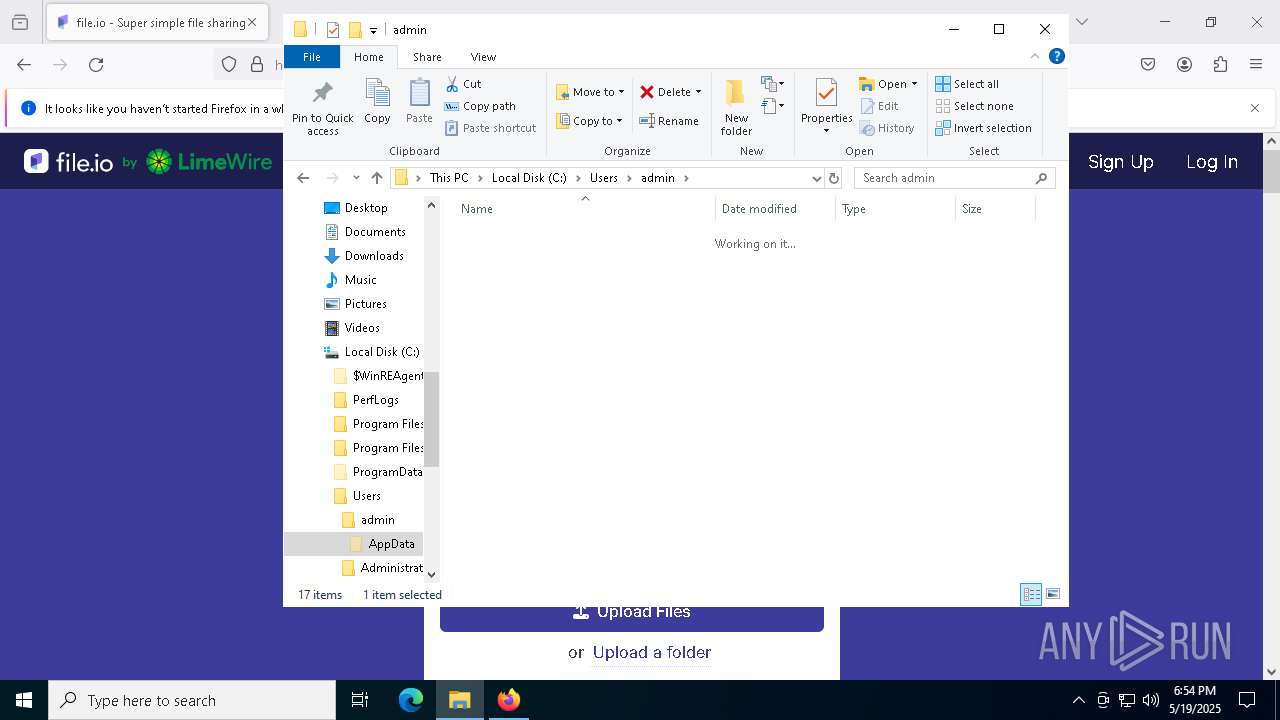
Task: Switch to the Home ribbon tab
Action: 369,57
